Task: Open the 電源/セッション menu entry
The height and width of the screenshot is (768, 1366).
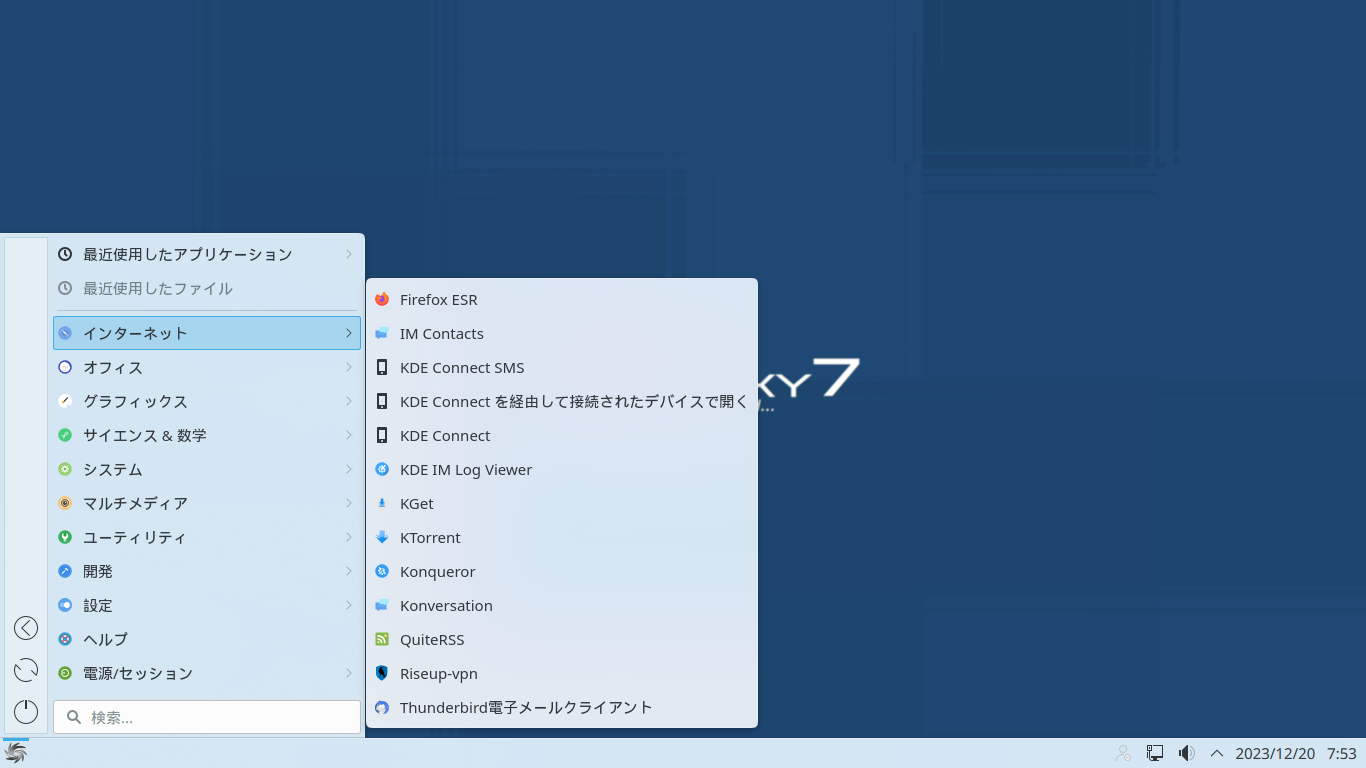Action: [207, 673]
